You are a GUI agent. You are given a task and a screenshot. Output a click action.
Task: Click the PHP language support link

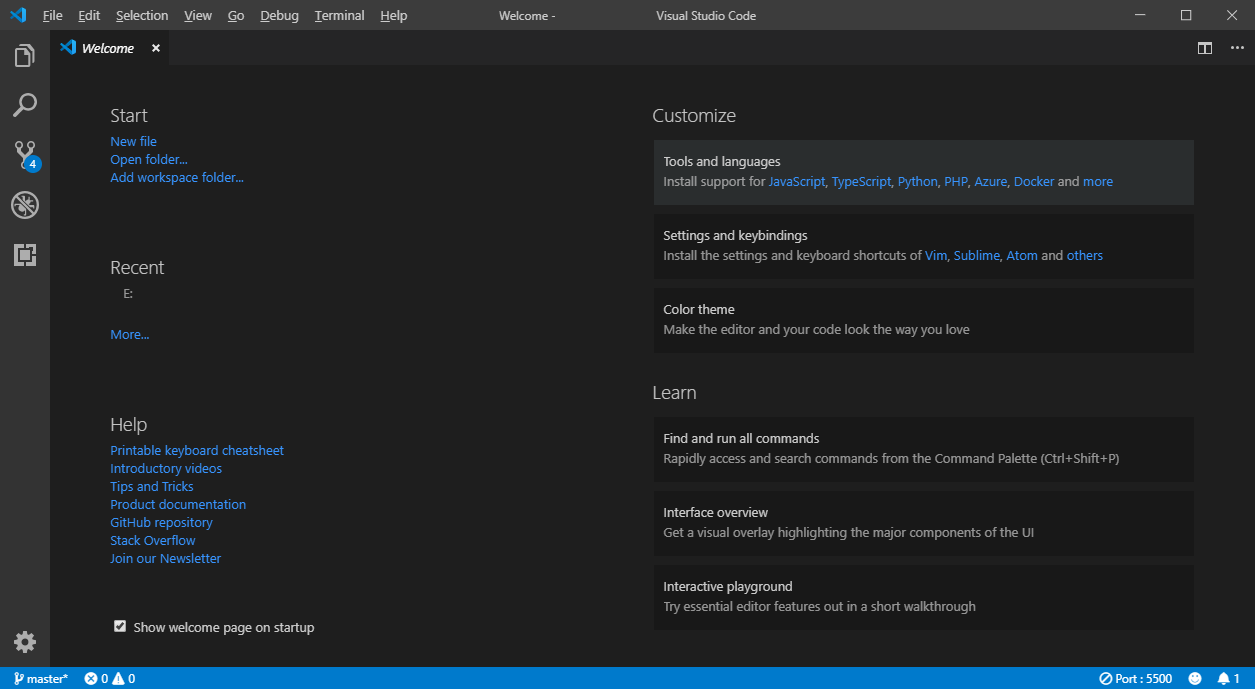tap(956, 182)
